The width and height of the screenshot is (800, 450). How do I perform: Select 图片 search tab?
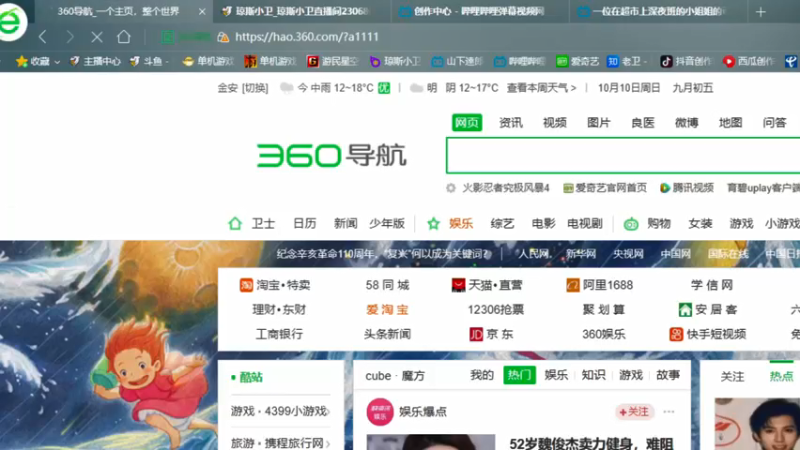point(598,122)
